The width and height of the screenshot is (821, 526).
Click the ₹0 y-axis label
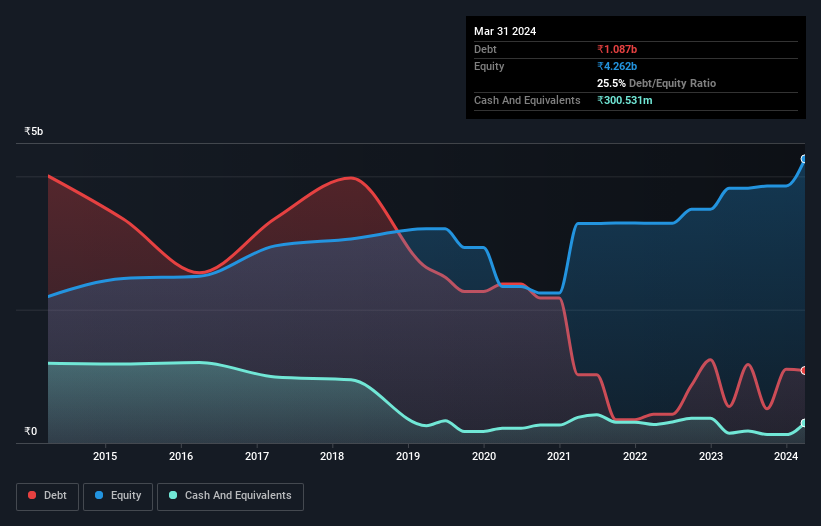pos(30,431)
